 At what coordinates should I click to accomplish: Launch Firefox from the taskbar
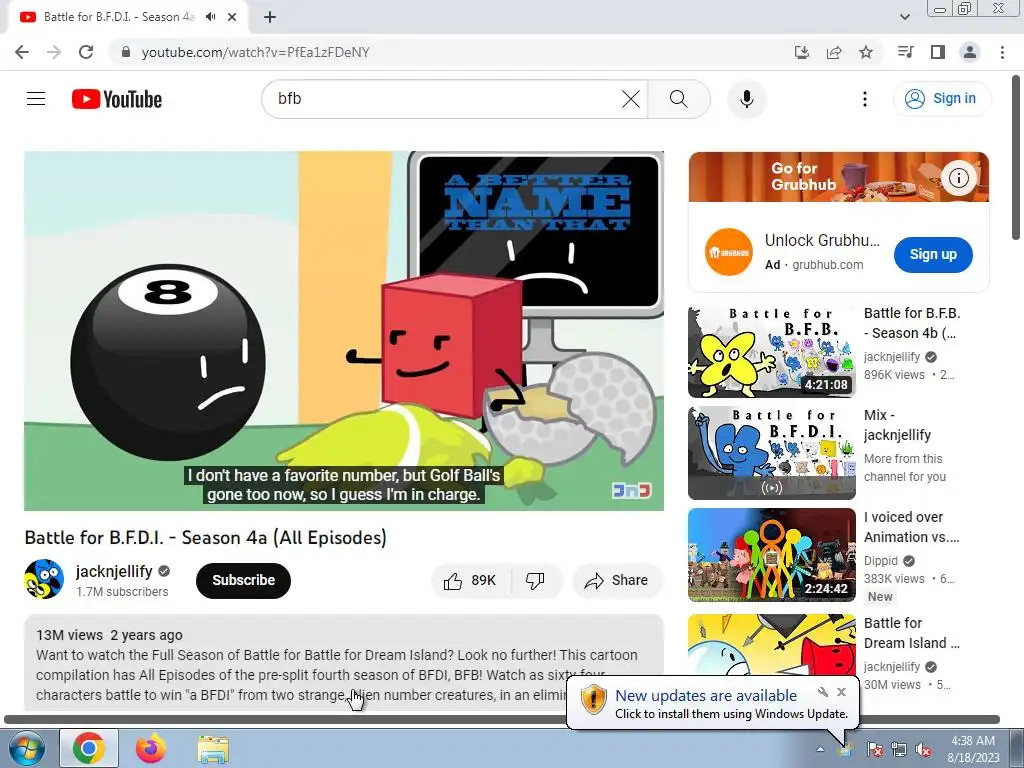point(151,748)
